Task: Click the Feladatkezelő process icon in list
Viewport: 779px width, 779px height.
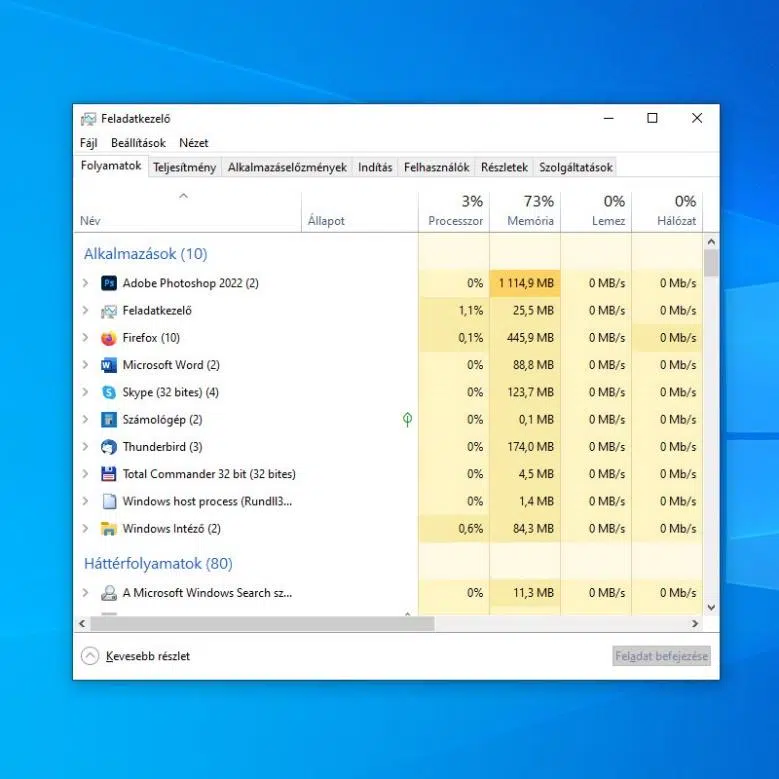Action: coord(109,311)
